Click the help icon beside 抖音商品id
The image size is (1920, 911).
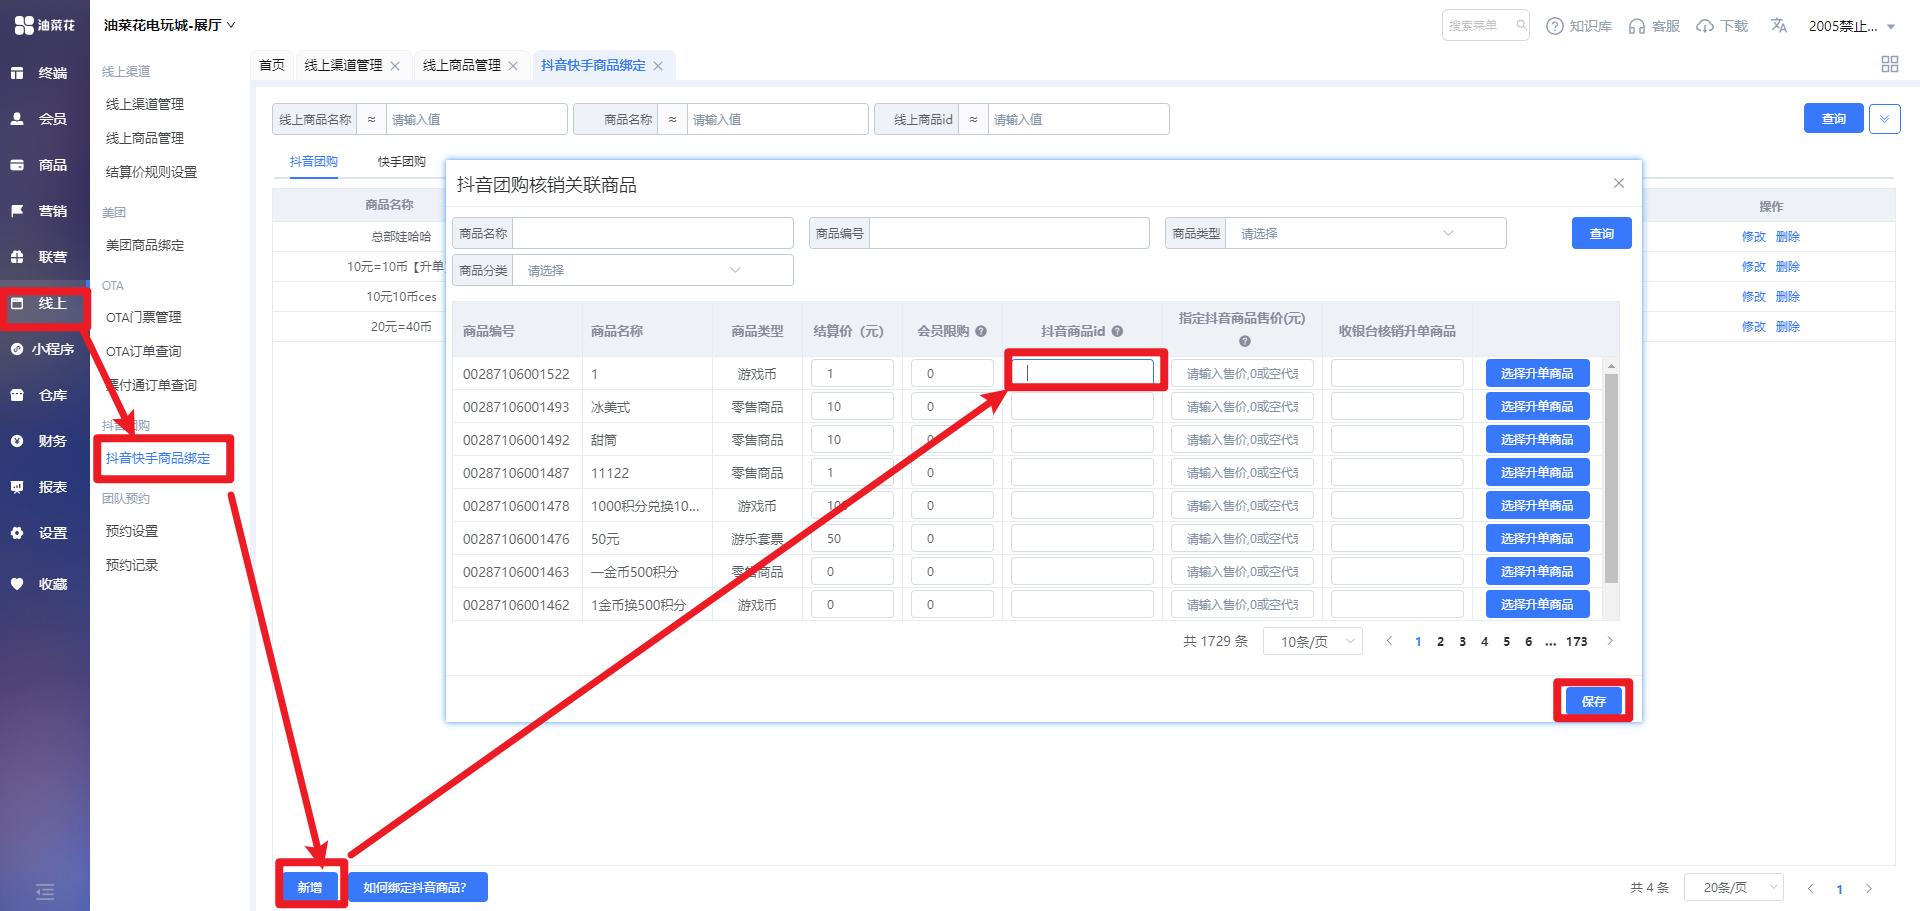[1117, 331]
